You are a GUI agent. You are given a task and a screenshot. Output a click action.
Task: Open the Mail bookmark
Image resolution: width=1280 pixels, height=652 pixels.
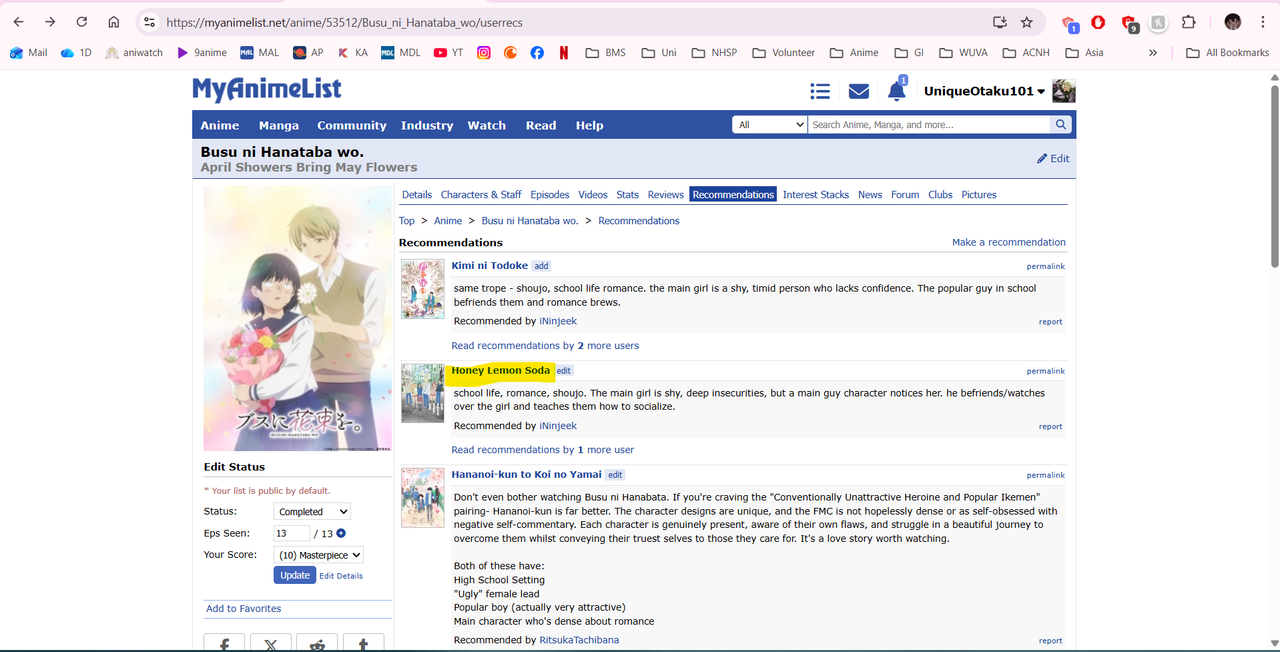(x=29, y=53)
